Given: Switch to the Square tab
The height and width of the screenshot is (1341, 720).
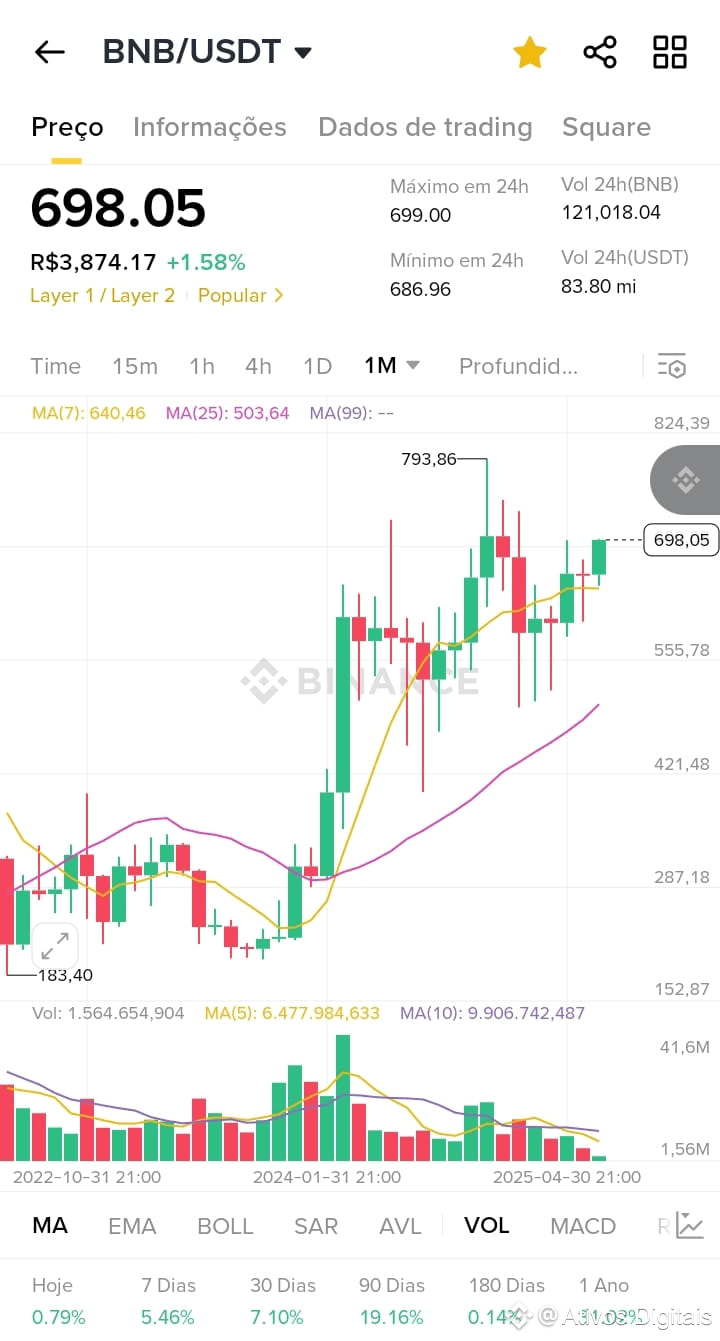Looking at the screenshot, I should point(607,127).
